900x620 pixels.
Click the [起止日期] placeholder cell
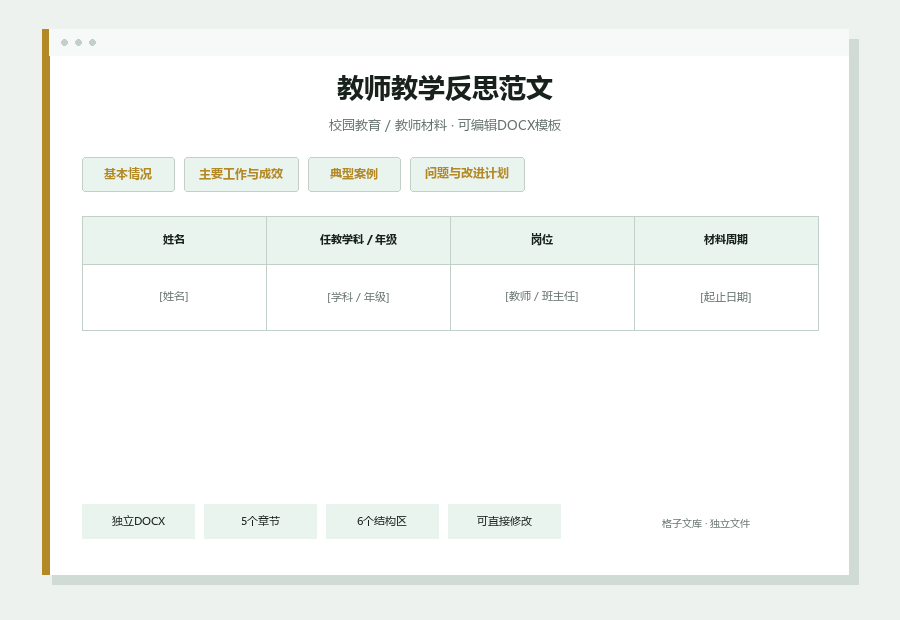(726, 297)
